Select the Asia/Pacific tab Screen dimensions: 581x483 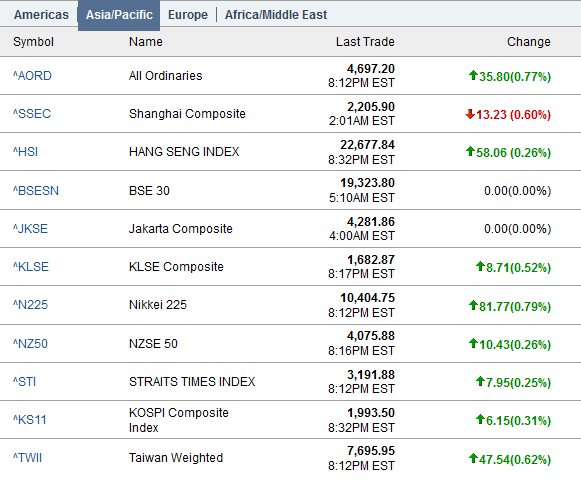(x=119, y=15)
